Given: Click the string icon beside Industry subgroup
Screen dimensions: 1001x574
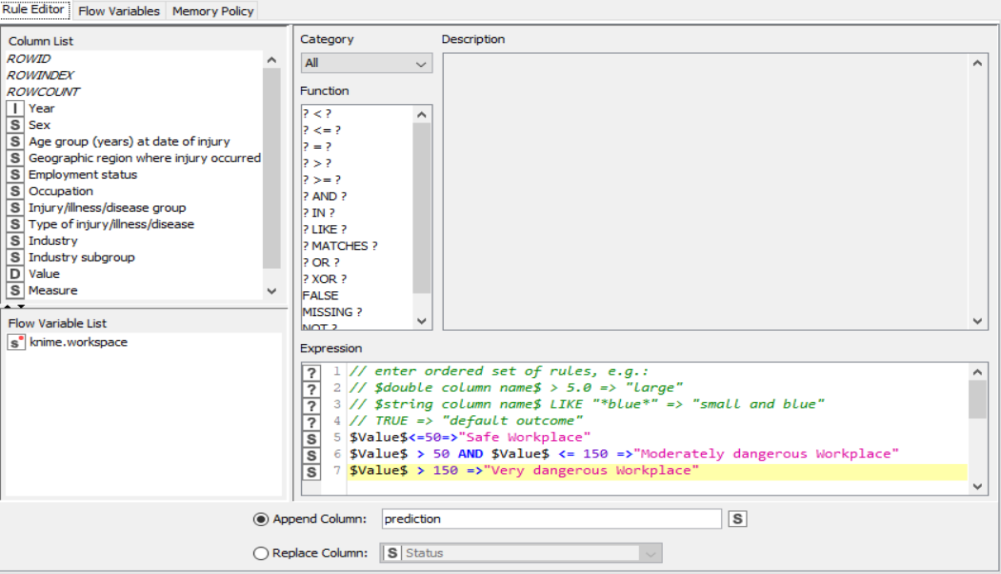Looking at the screenshot, I should 15,257.
